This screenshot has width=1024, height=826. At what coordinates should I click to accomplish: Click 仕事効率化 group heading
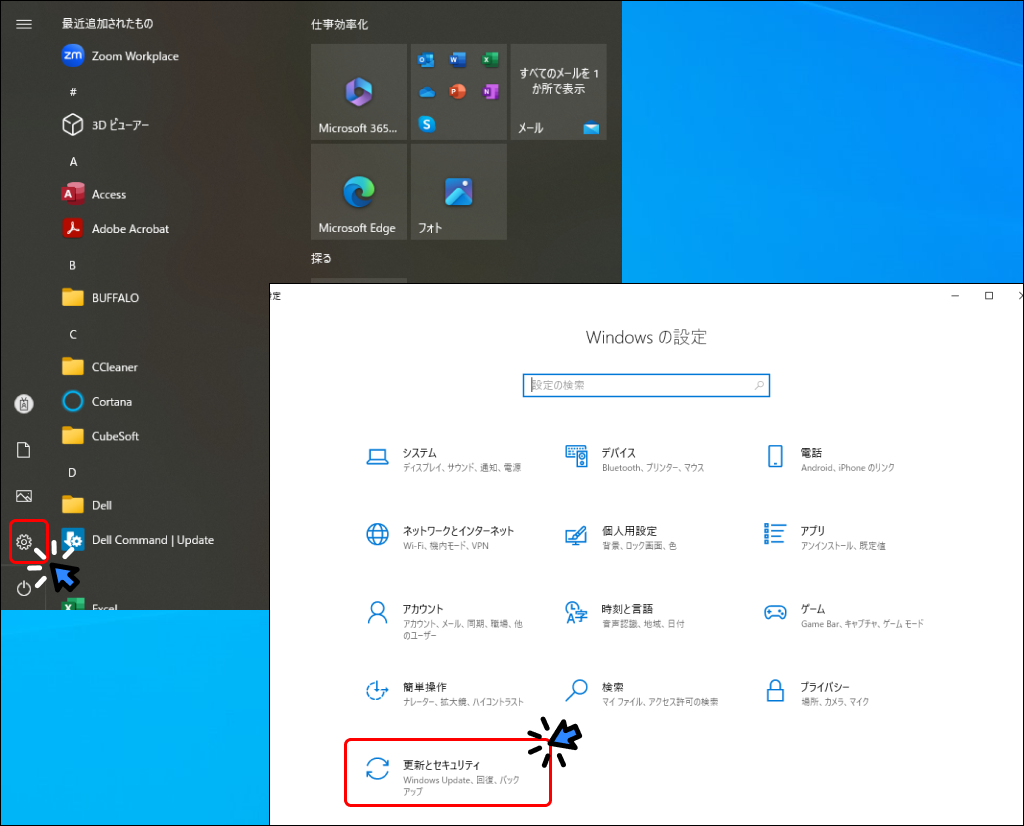(340, 25)
